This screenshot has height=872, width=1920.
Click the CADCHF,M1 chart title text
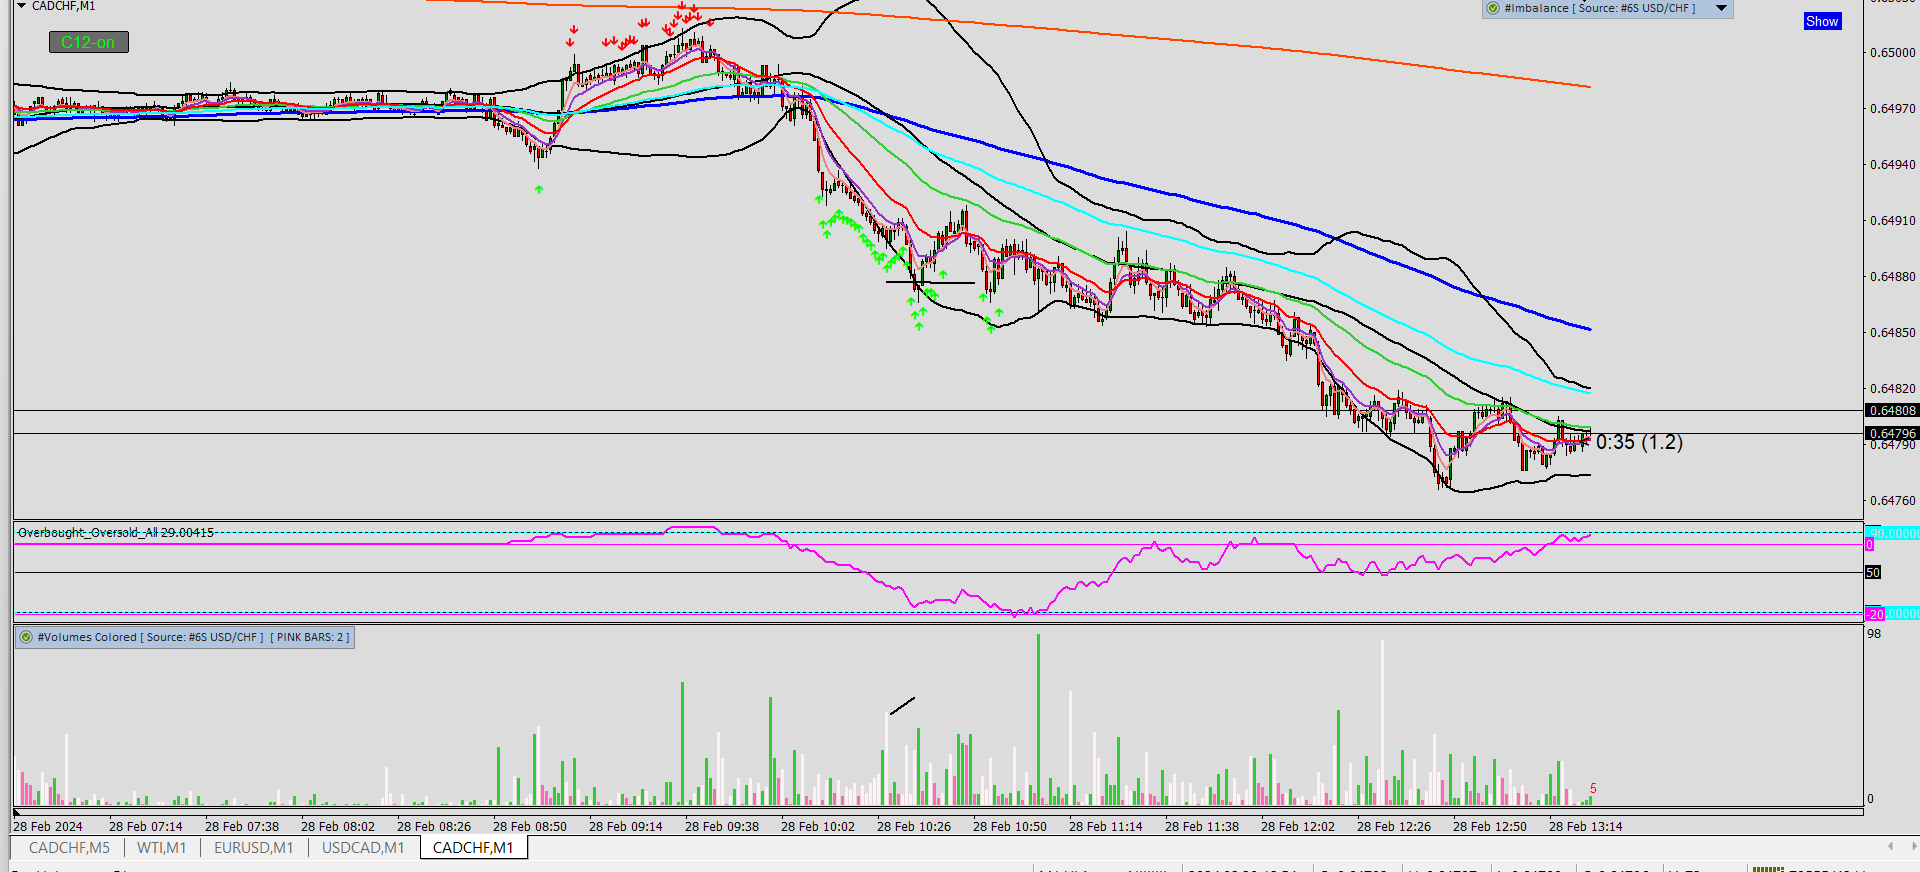pyautogui.click(x=63, y=6)
